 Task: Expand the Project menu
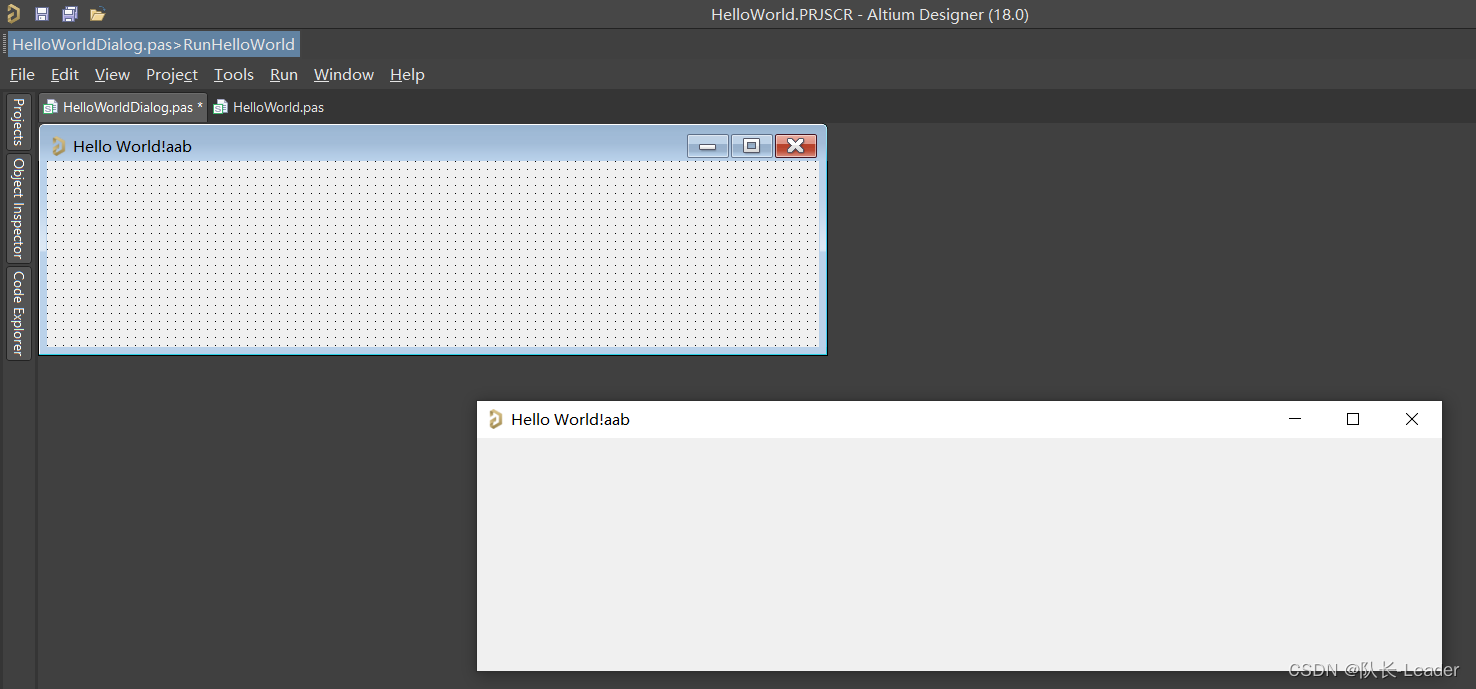171,75
